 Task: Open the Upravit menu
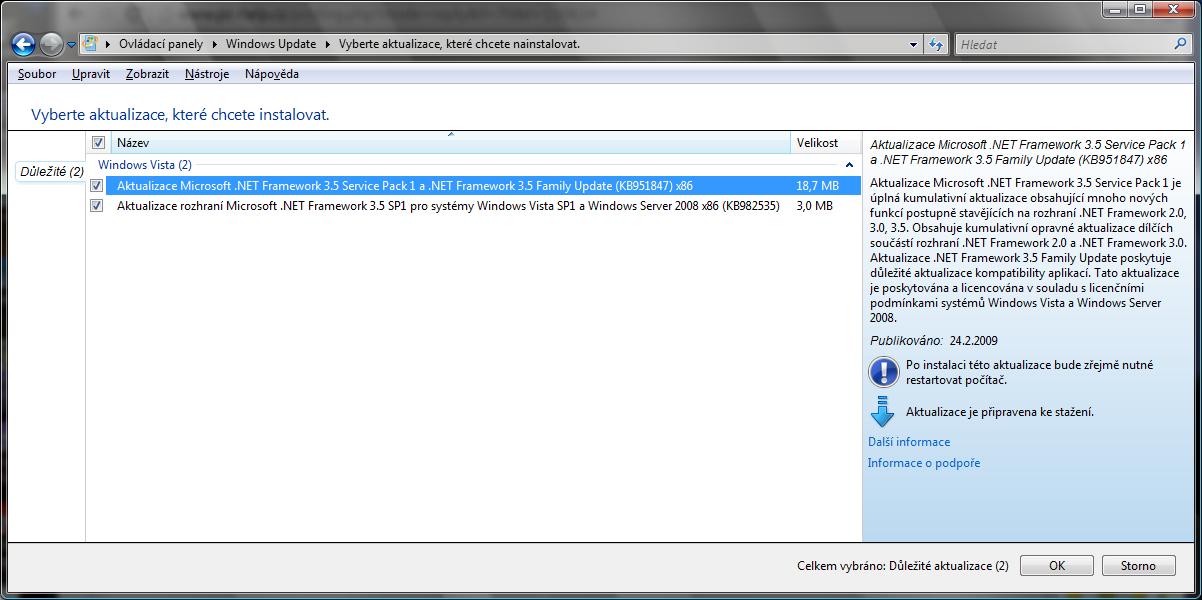[91, 74]
